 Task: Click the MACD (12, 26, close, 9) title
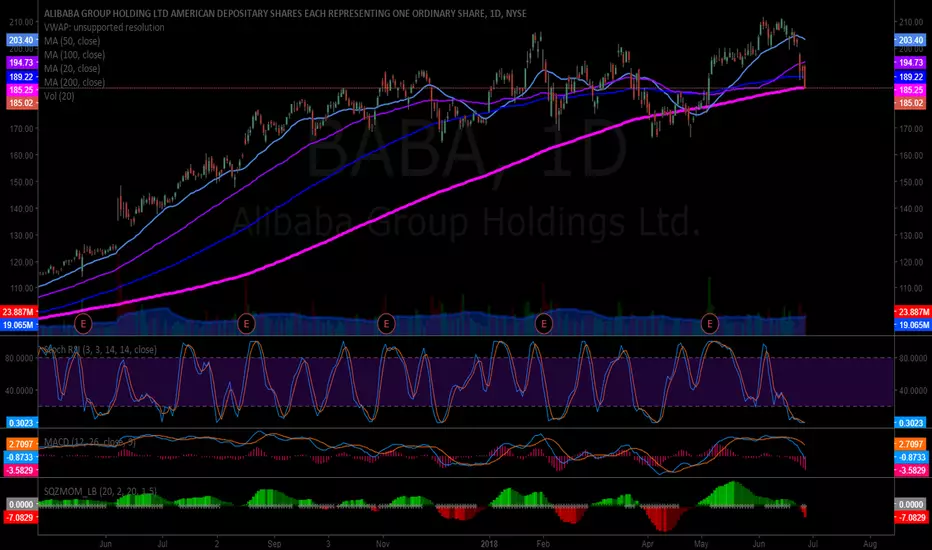click(90, 442)
